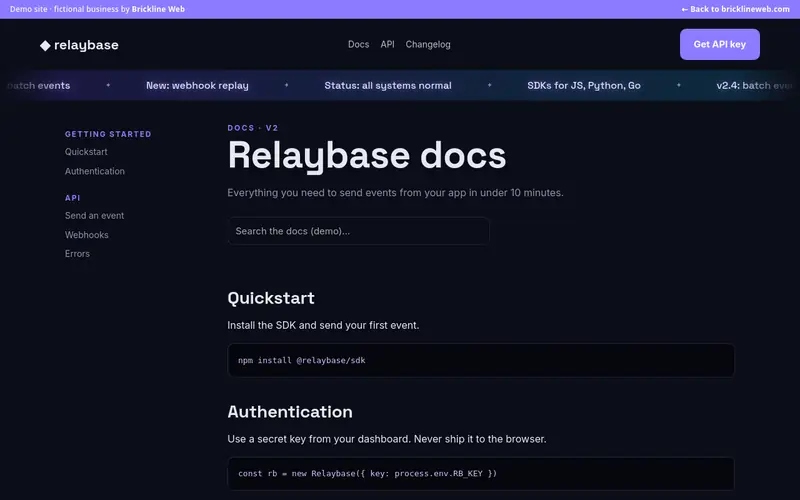This screenshot has width=800, height=500.
Task: Click 'Use a secret key' paragraph
Action: click(x=387, y=439)
